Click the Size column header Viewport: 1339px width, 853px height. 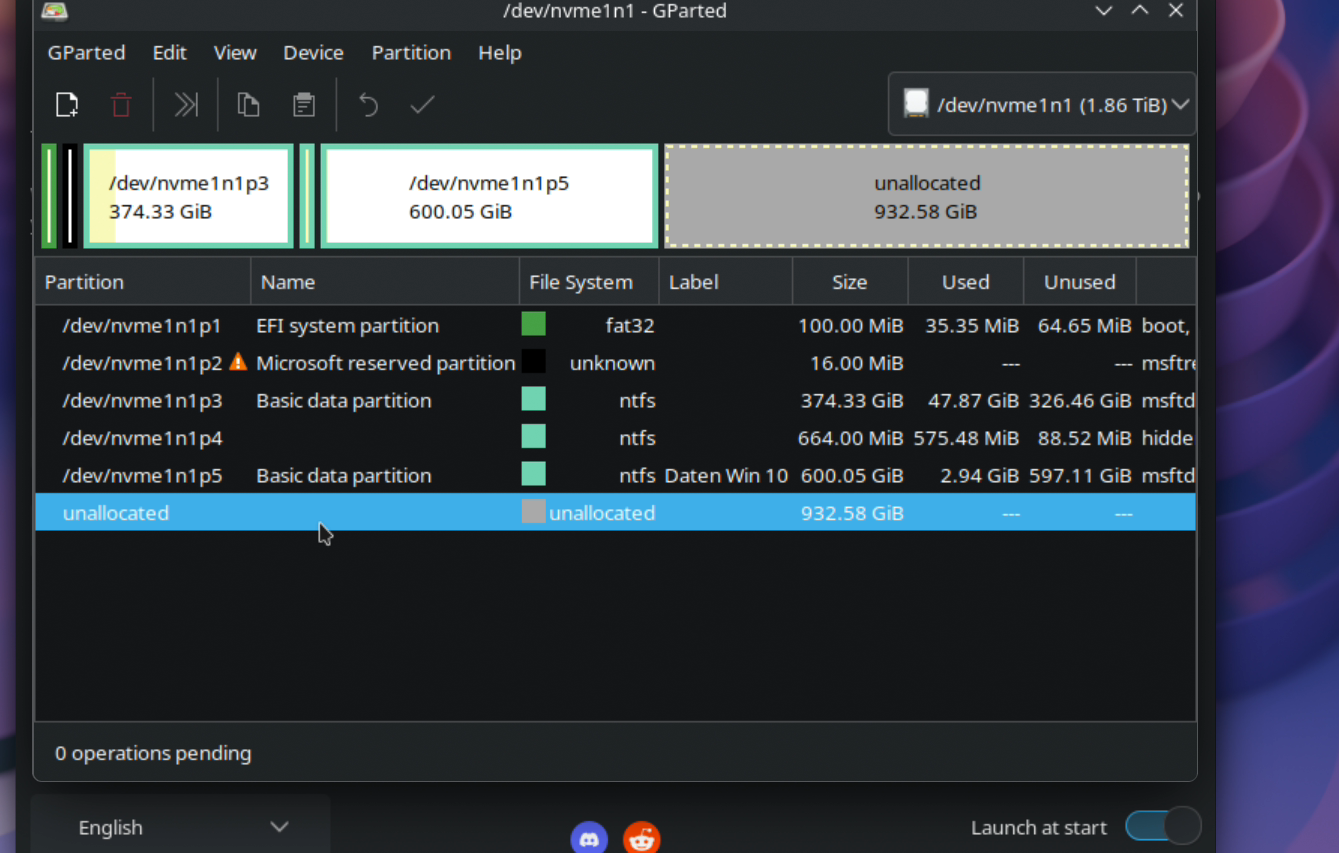[x=850, y=282]
